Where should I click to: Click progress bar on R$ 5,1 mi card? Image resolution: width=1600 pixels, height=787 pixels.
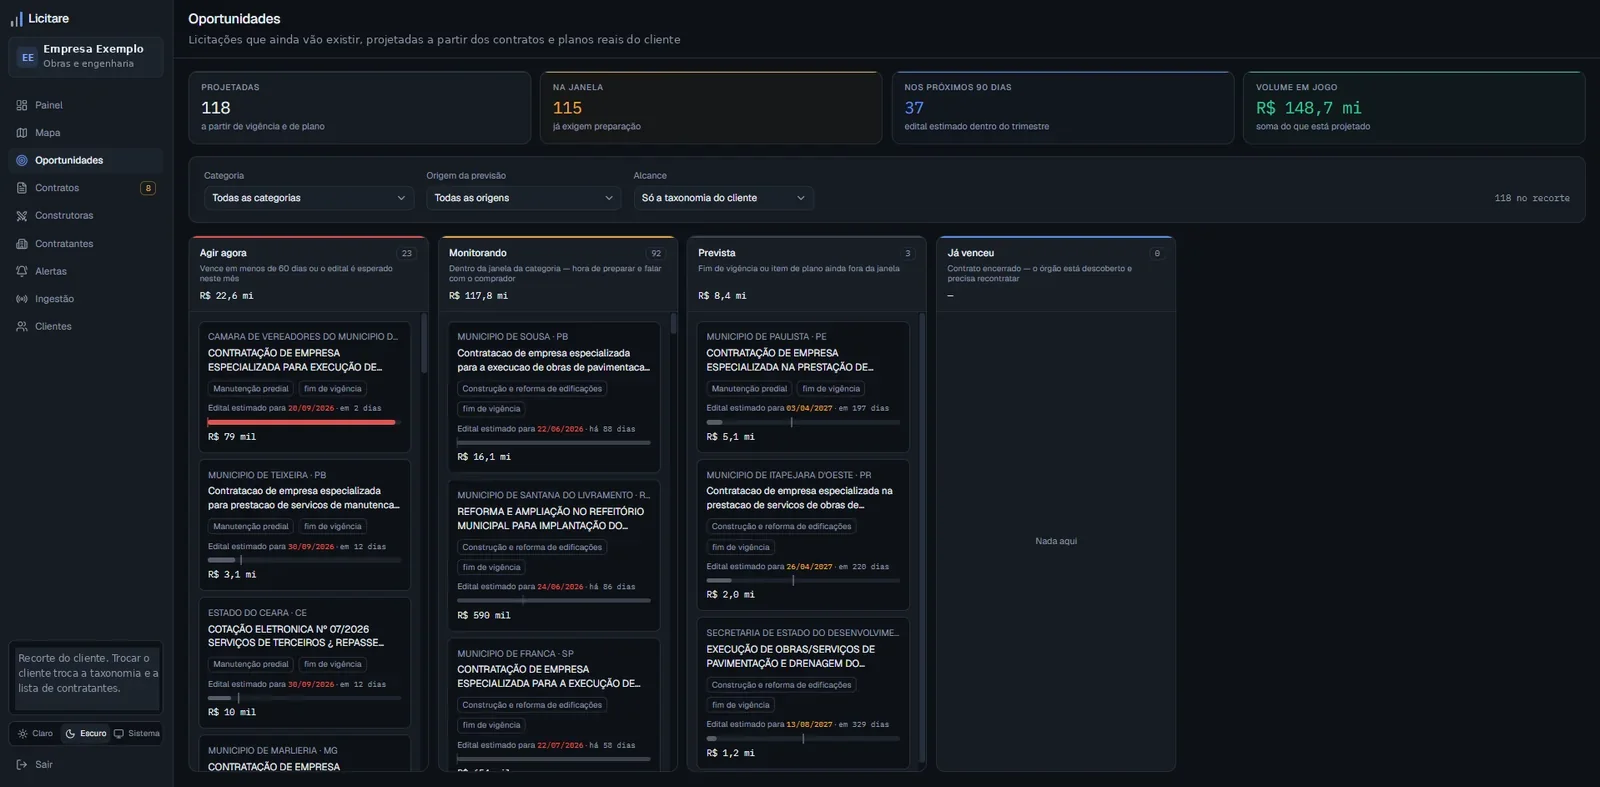coord(803,422)
